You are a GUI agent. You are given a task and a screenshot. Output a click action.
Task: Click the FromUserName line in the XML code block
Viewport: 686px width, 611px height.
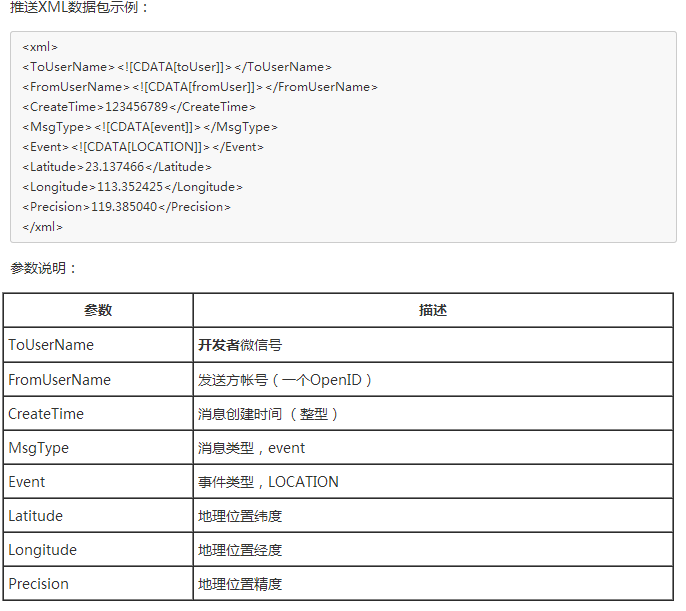tap(200, 87)
